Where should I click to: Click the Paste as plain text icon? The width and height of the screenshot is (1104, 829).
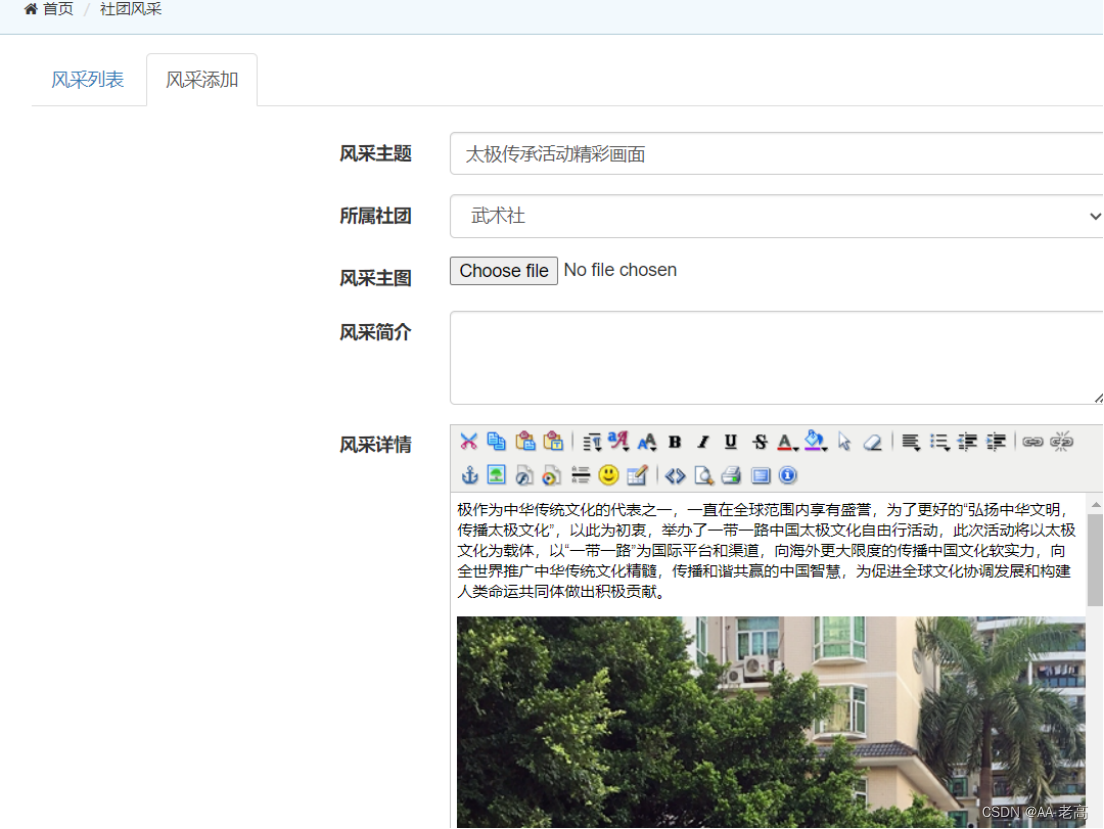point(553,442)
